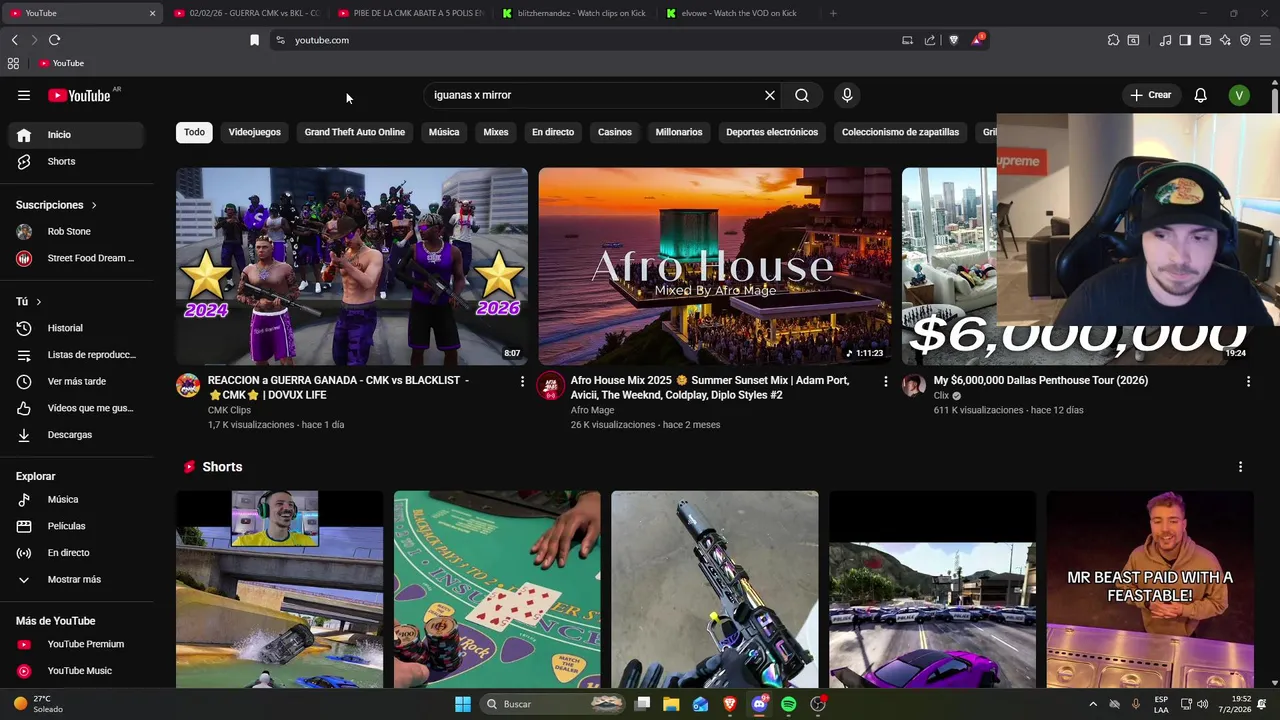
Task: Open a new tab with the plus button
Action: [x=833, y=13]
